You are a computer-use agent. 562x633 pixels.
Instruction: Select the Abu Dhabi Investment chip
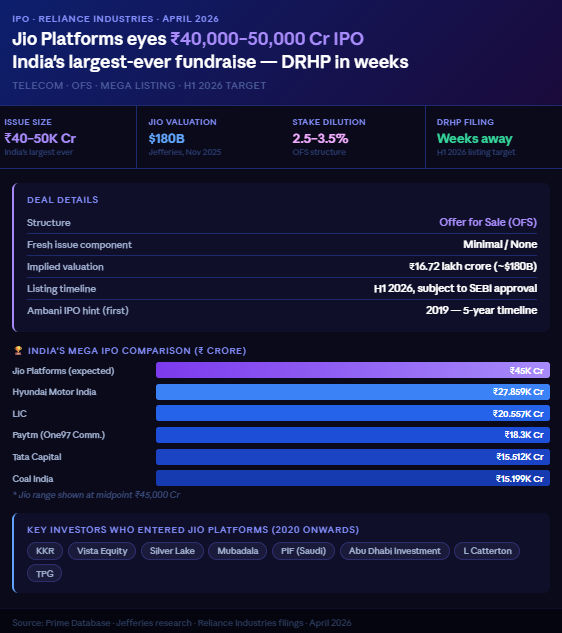click(394, 551)
